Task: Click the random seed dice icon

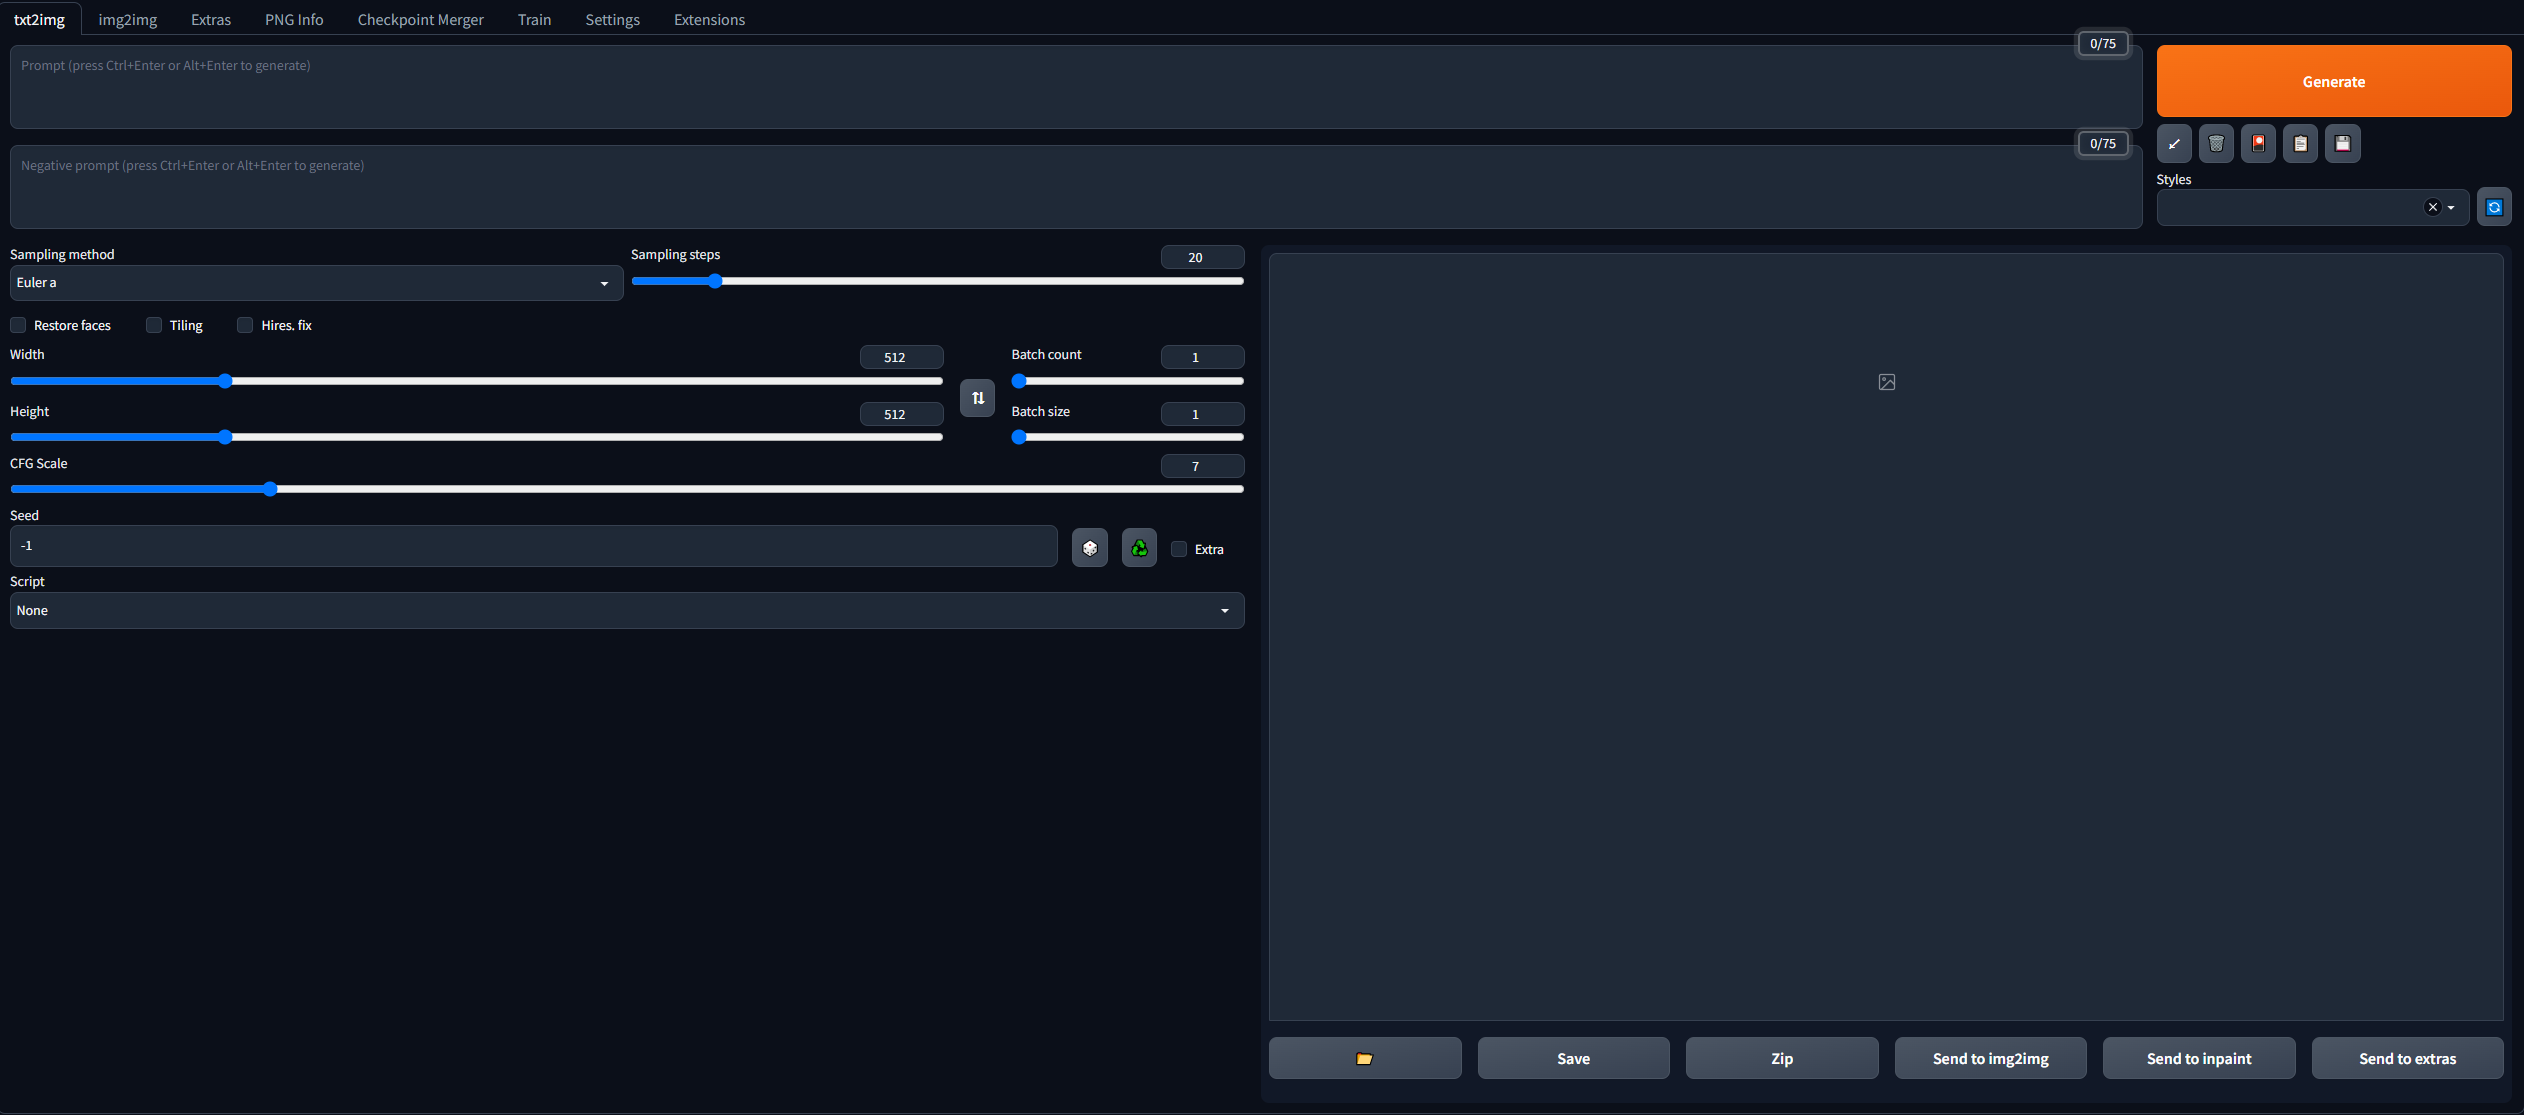Action: pos(1089,547)
